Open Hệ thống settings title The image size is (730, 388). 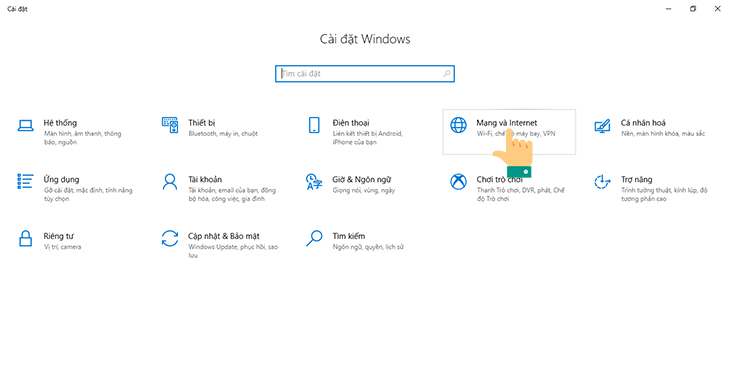coord(60,123)
